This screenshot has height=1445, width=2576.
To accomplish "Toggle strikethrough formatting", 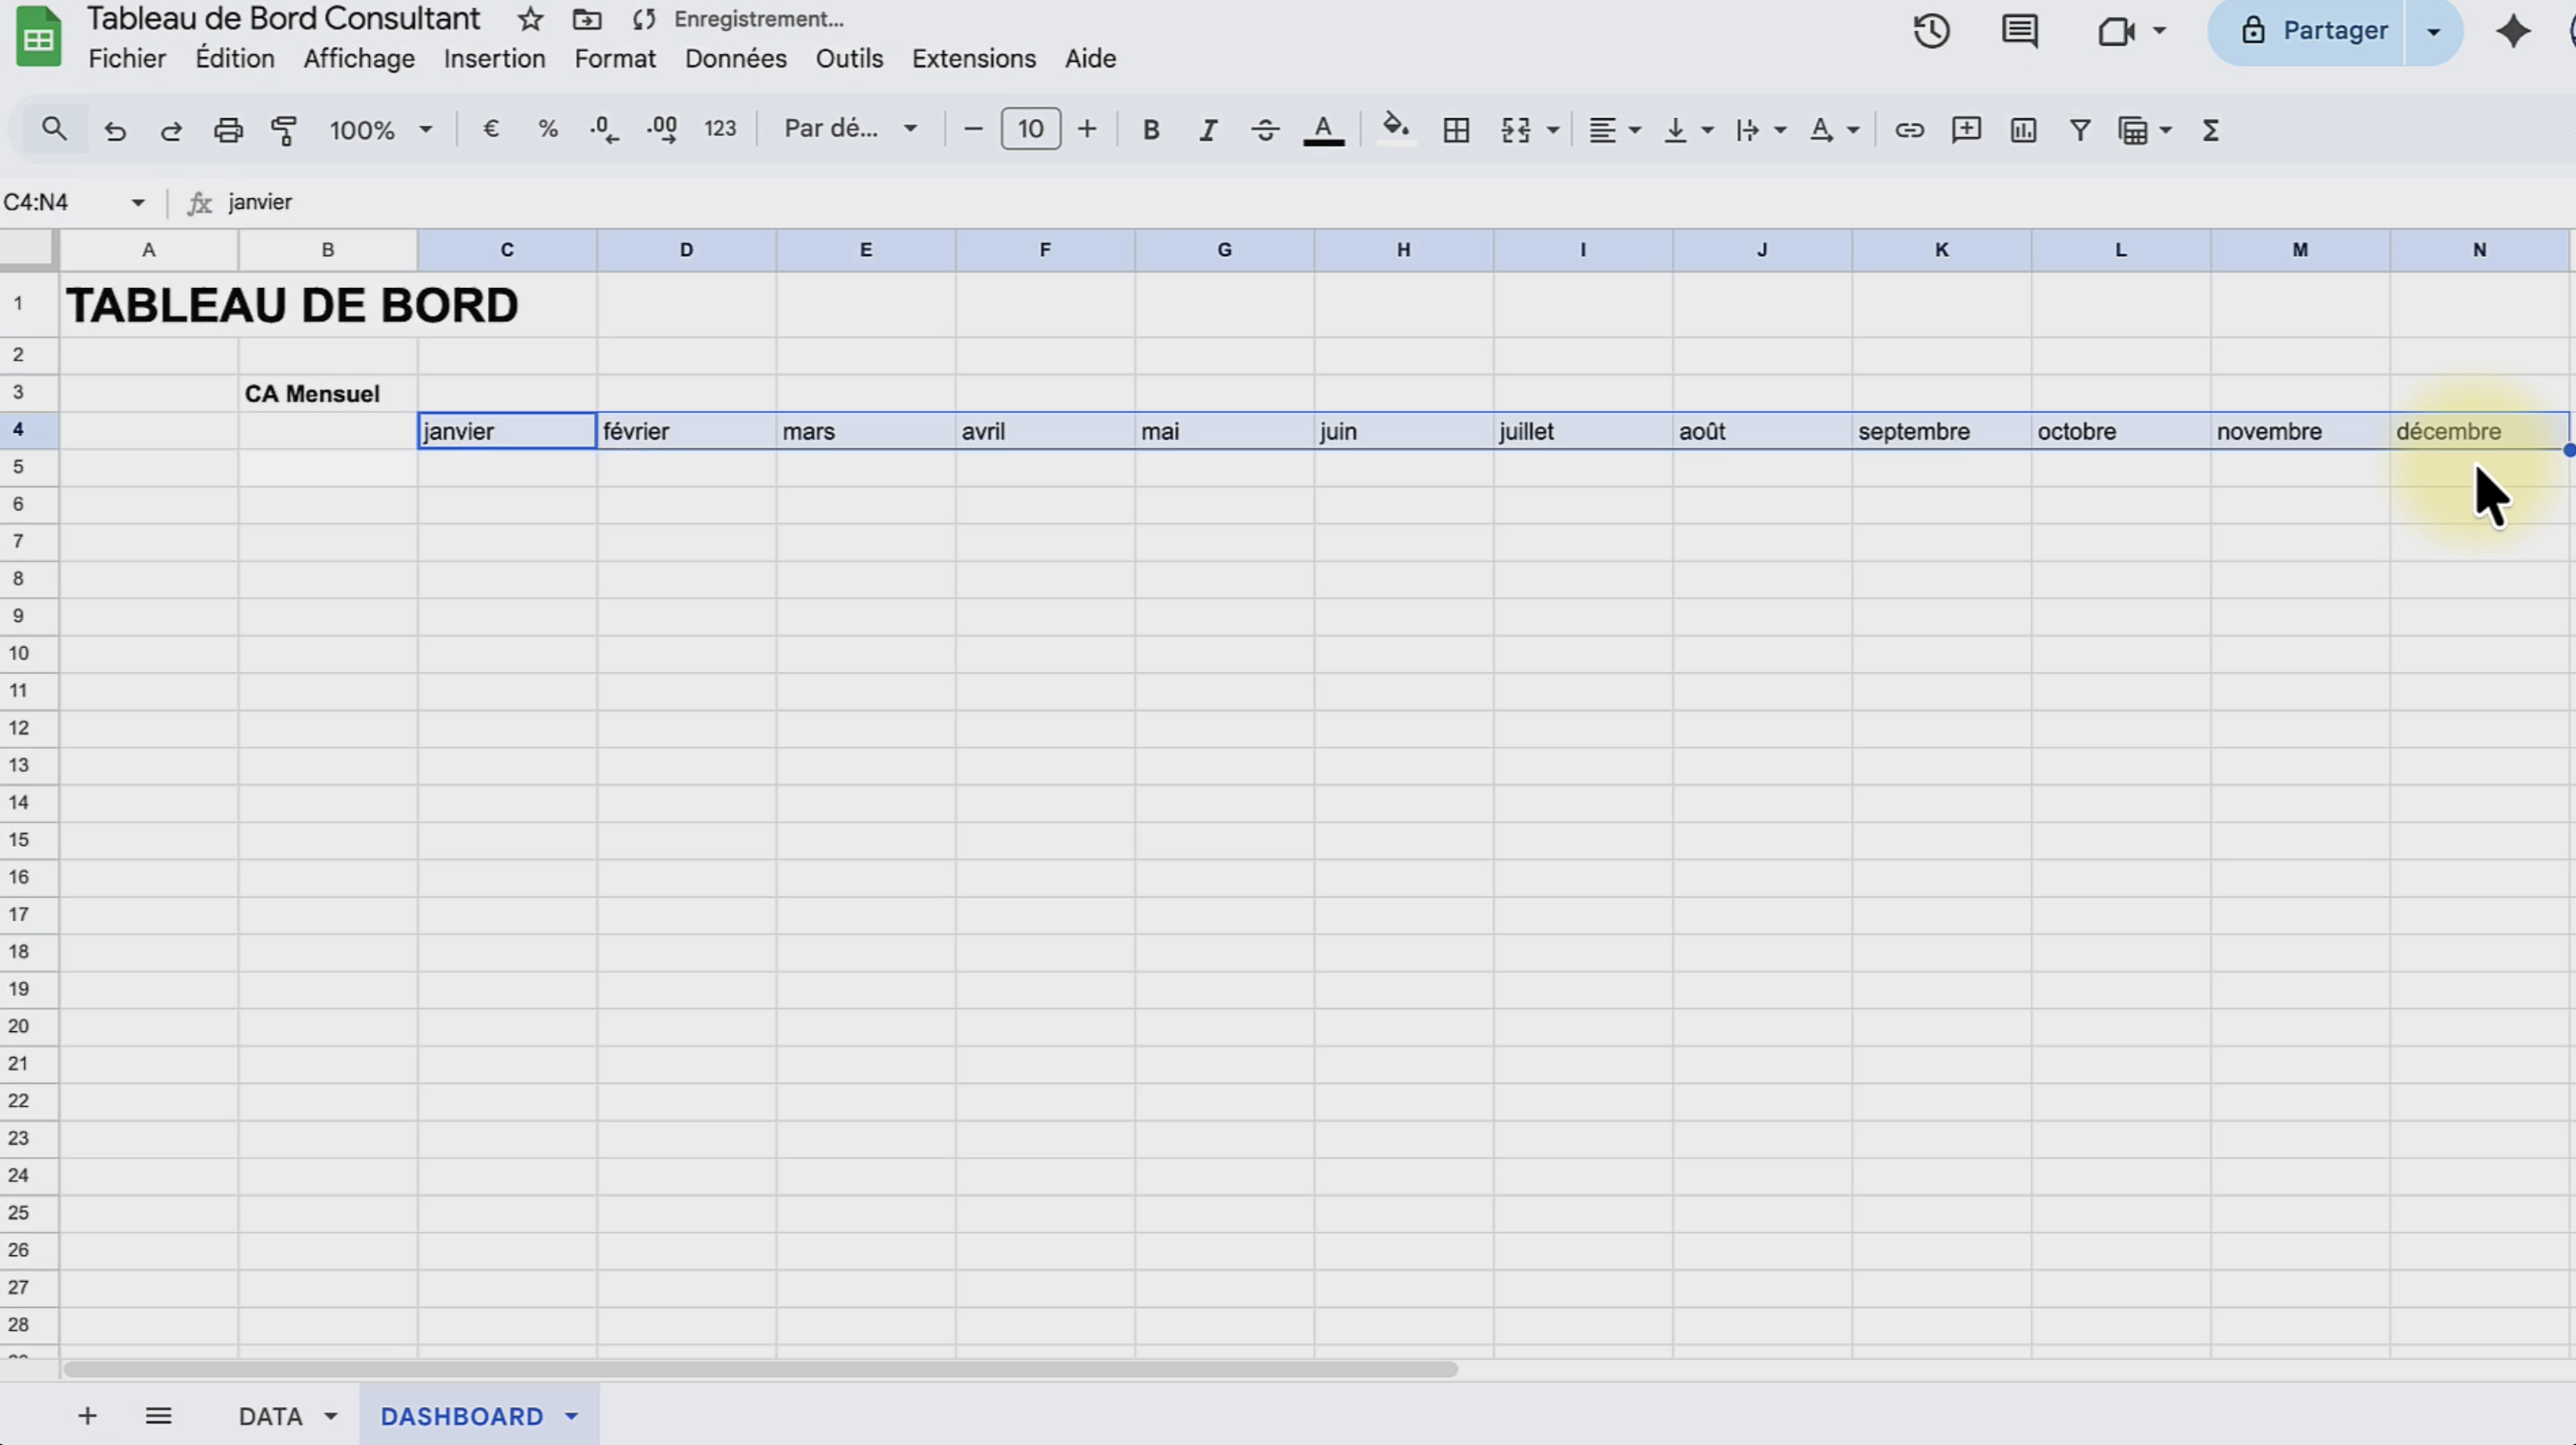I will 1265,130.
